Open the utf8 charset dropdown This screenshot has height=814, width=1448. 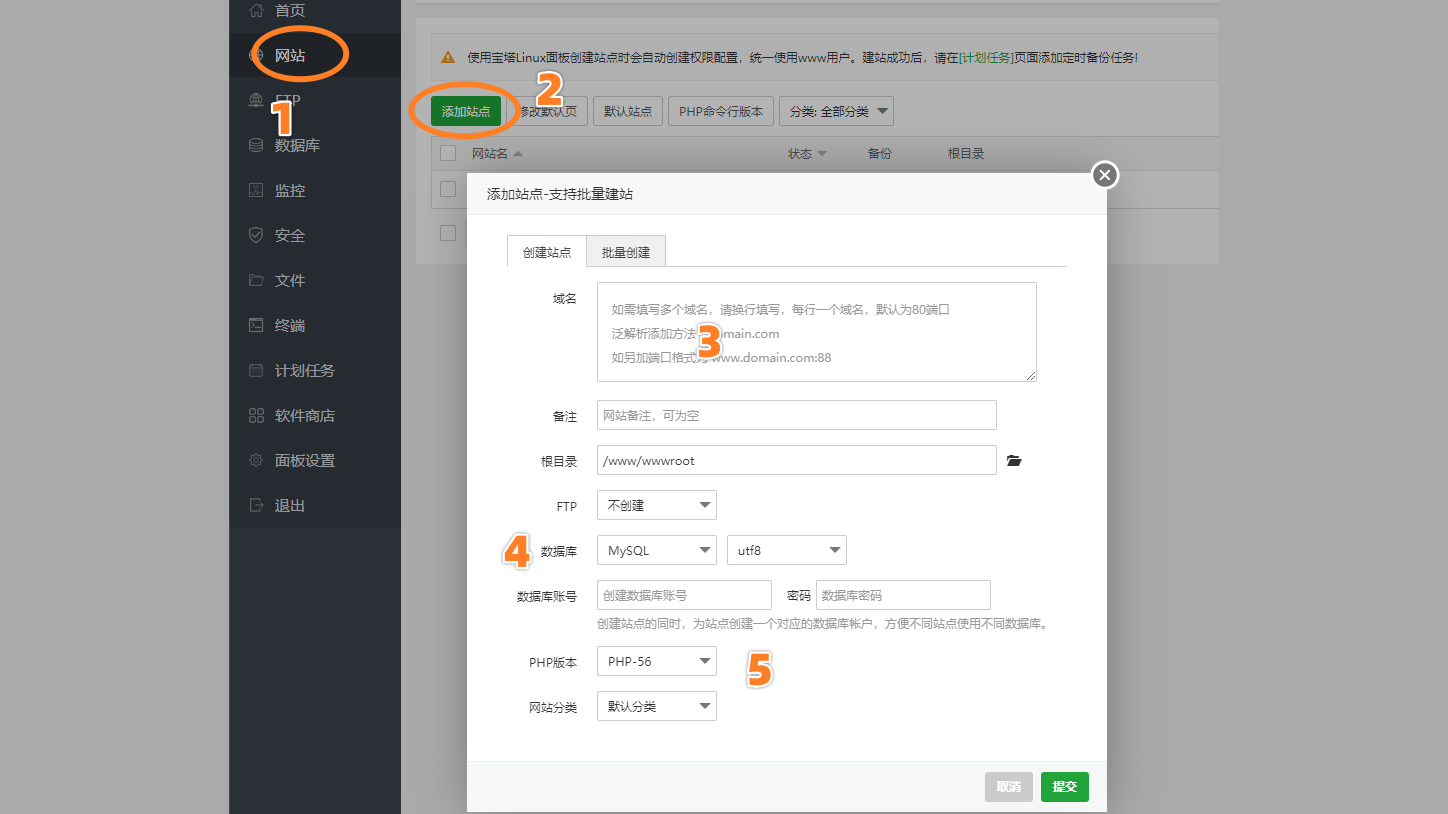pyautogui.click(x=786, y=549)
